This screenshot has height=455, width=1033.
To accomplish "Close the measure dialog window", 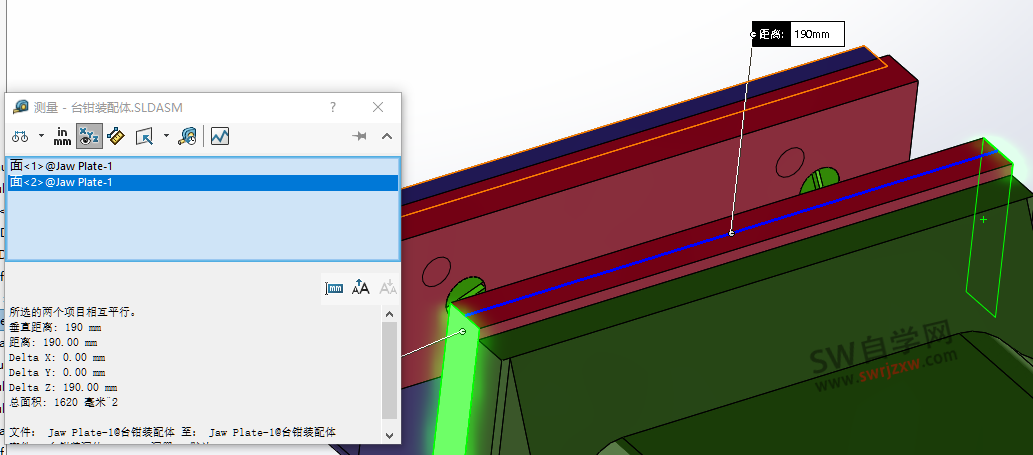I will coord(378,107).
